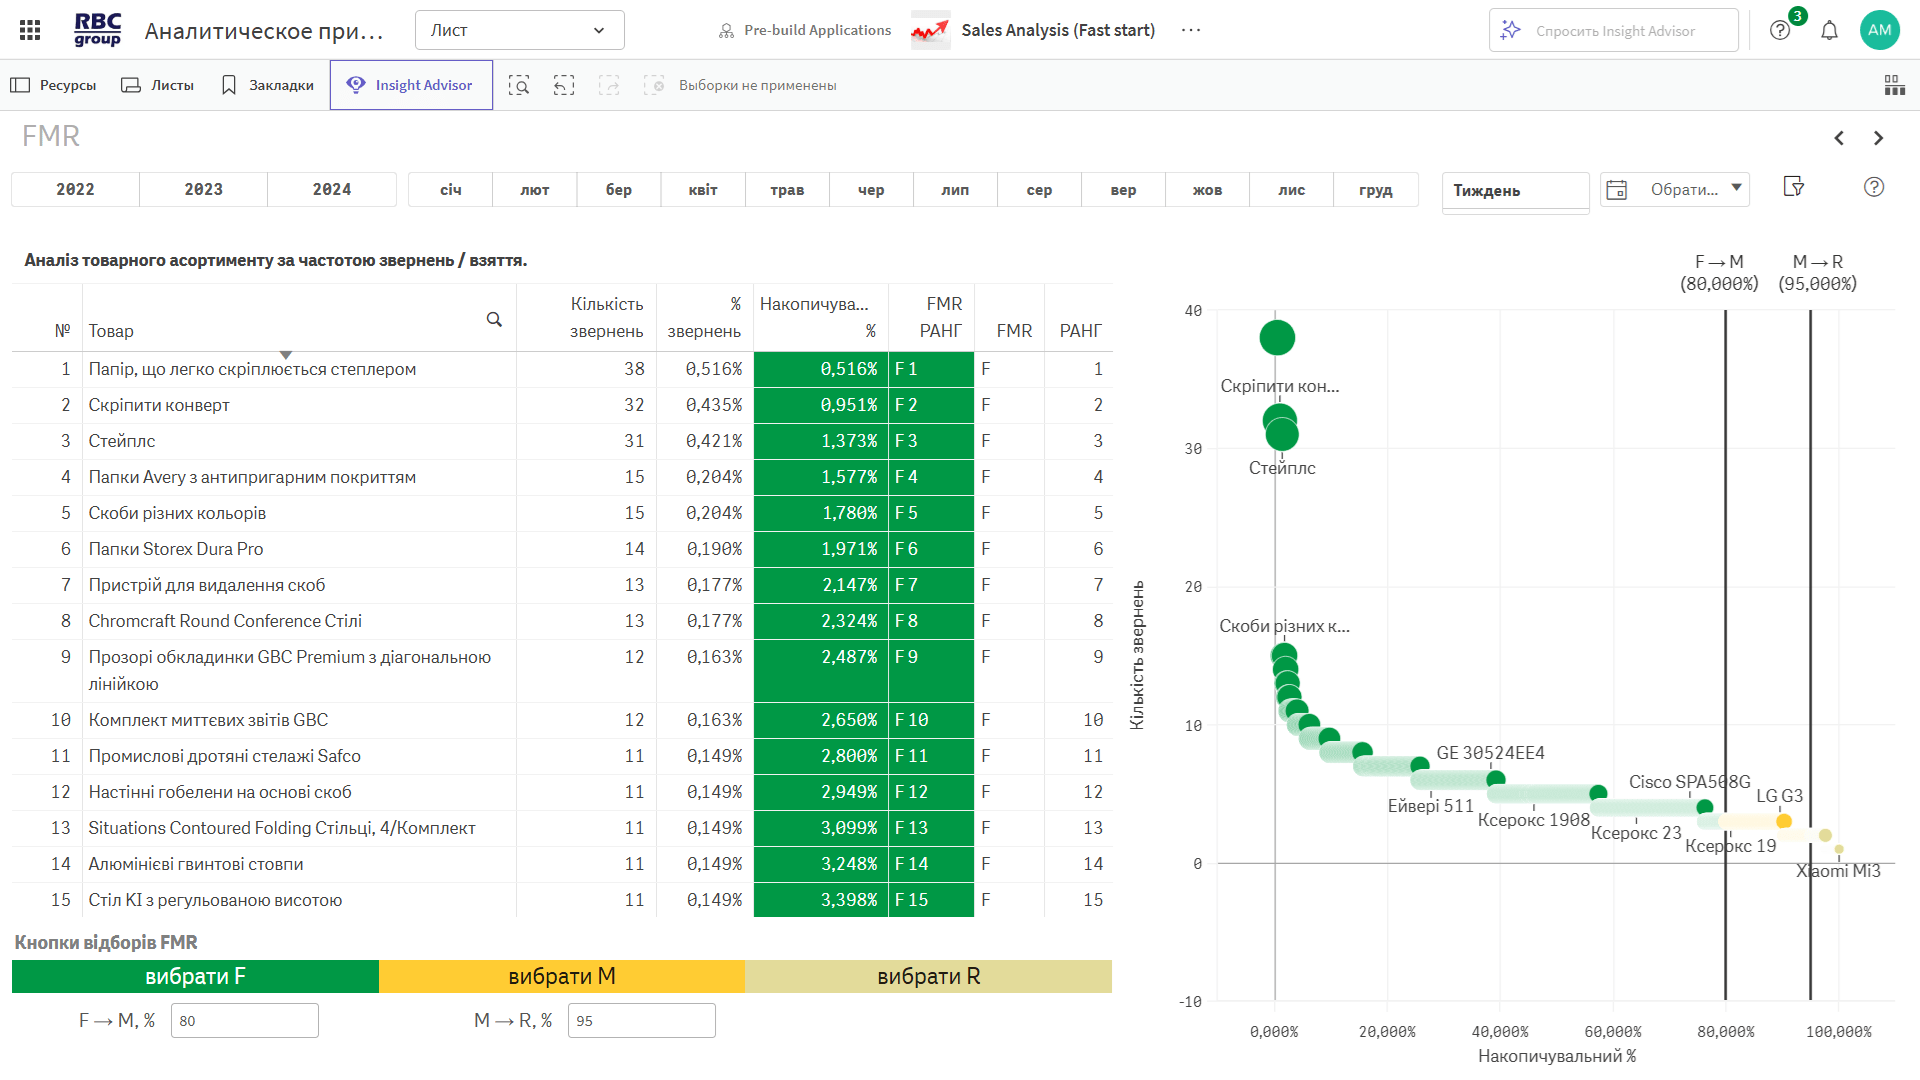Open the app launcher grid icon
Screen dimensions: 1920x1080
click(30, 30)
